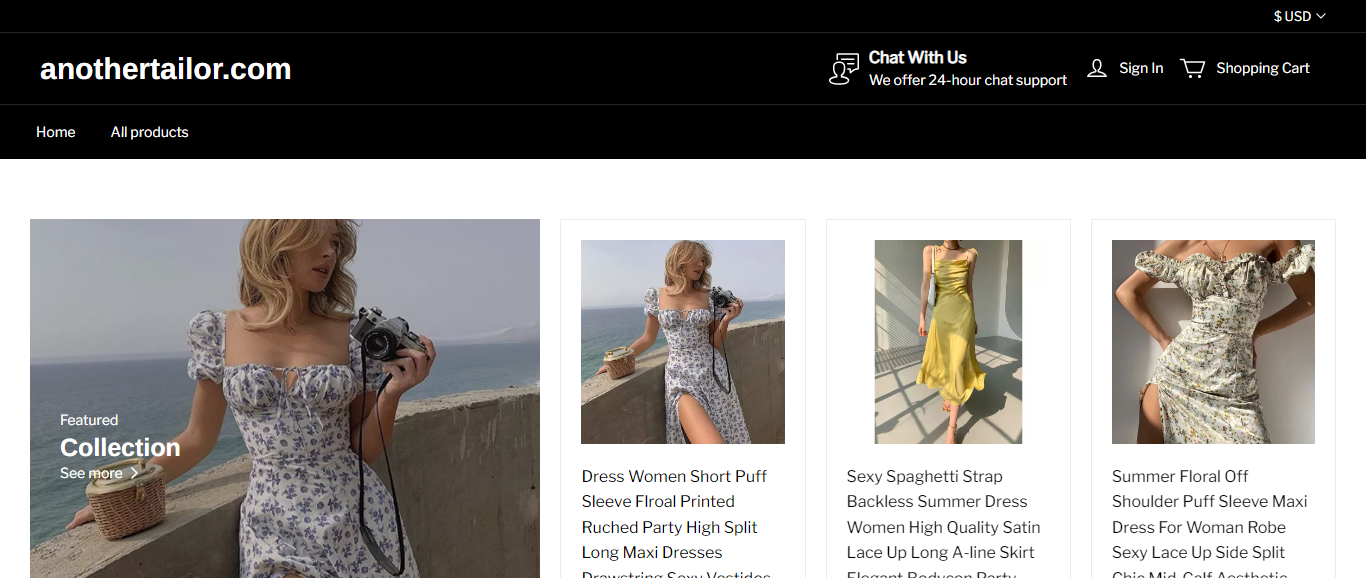Image resolution: width=1366 pixels, height=578 pixels.
Task: Click the Chat With Us heading
Action: click(917, 57)
